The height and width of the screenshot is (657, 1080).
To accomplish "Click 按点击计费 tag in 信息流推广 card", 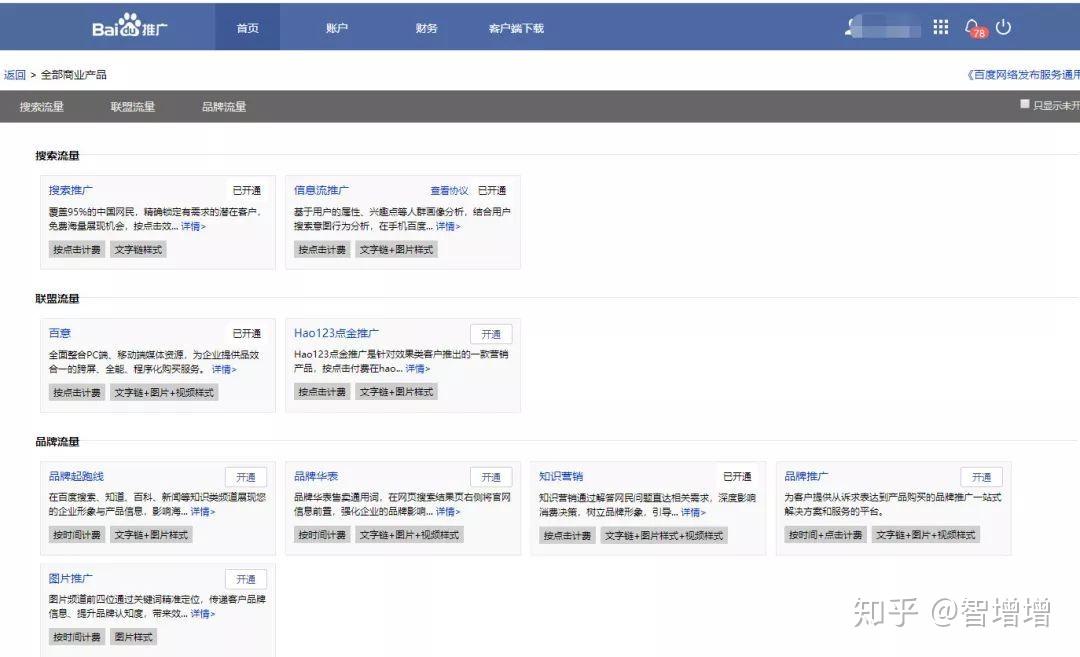I will click(x=322, y=249).
